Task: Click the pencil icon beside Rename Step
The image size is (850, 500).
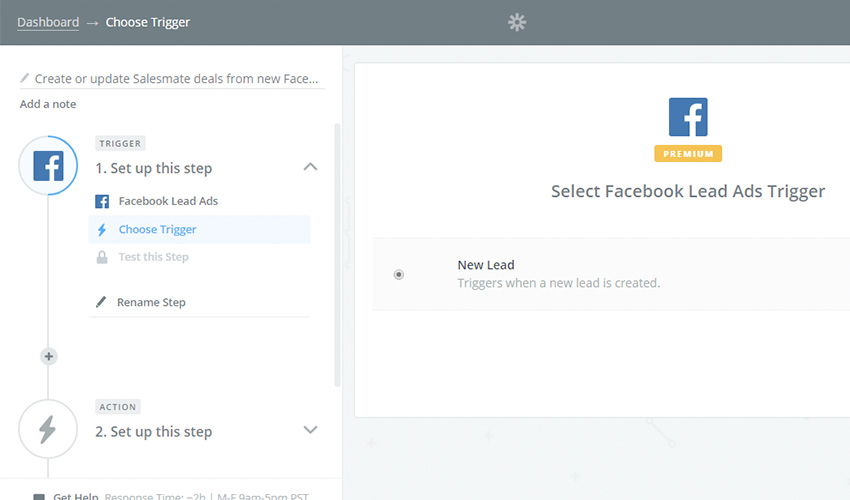Action: click(101, 302)
